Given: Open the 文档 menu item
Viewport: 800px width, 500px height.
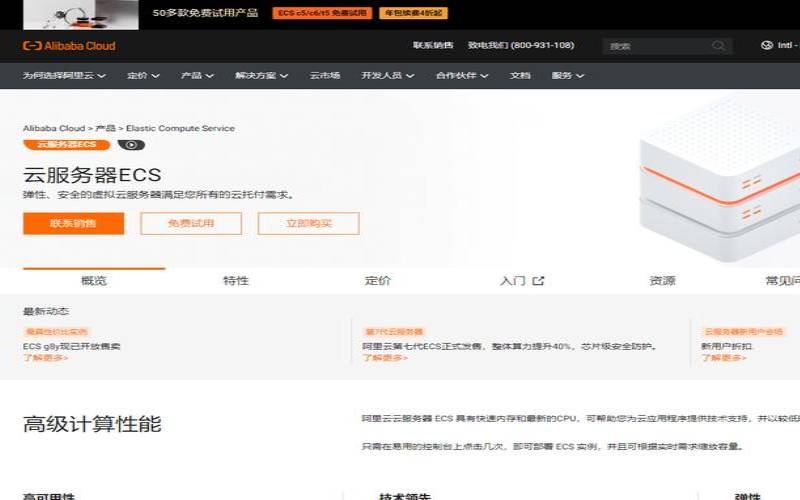Looking at the screenshot, I should pos(520,76).
